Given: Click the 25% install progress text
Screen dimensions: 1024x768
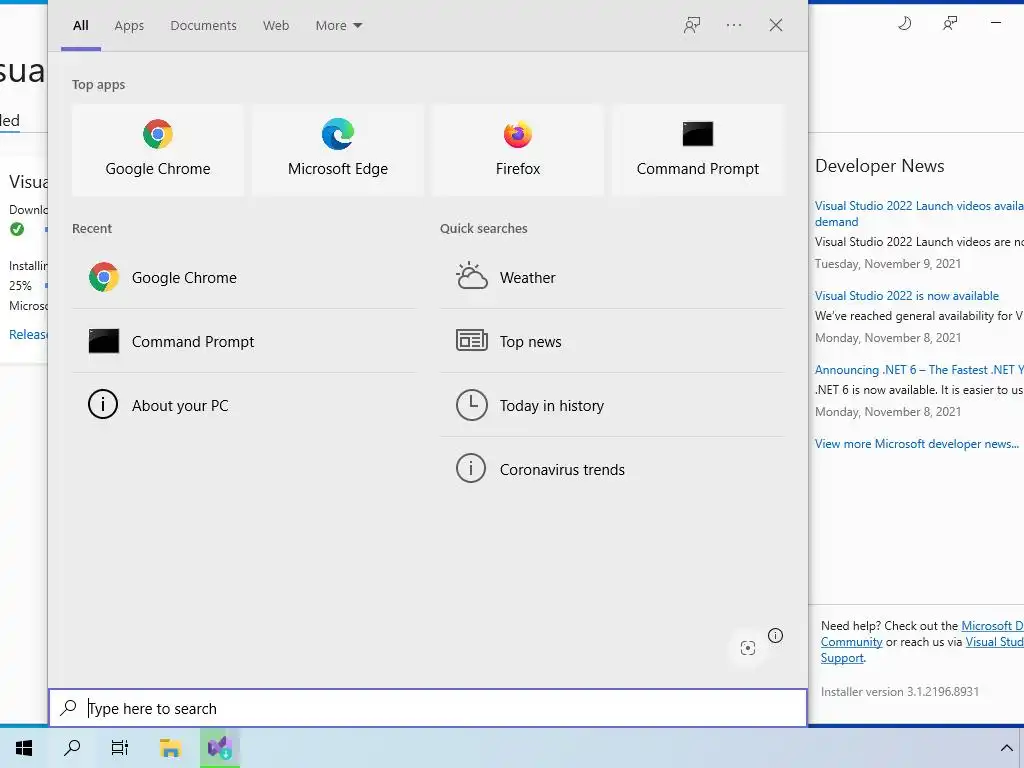Looking at the screenshot, I should coord(20,285).
